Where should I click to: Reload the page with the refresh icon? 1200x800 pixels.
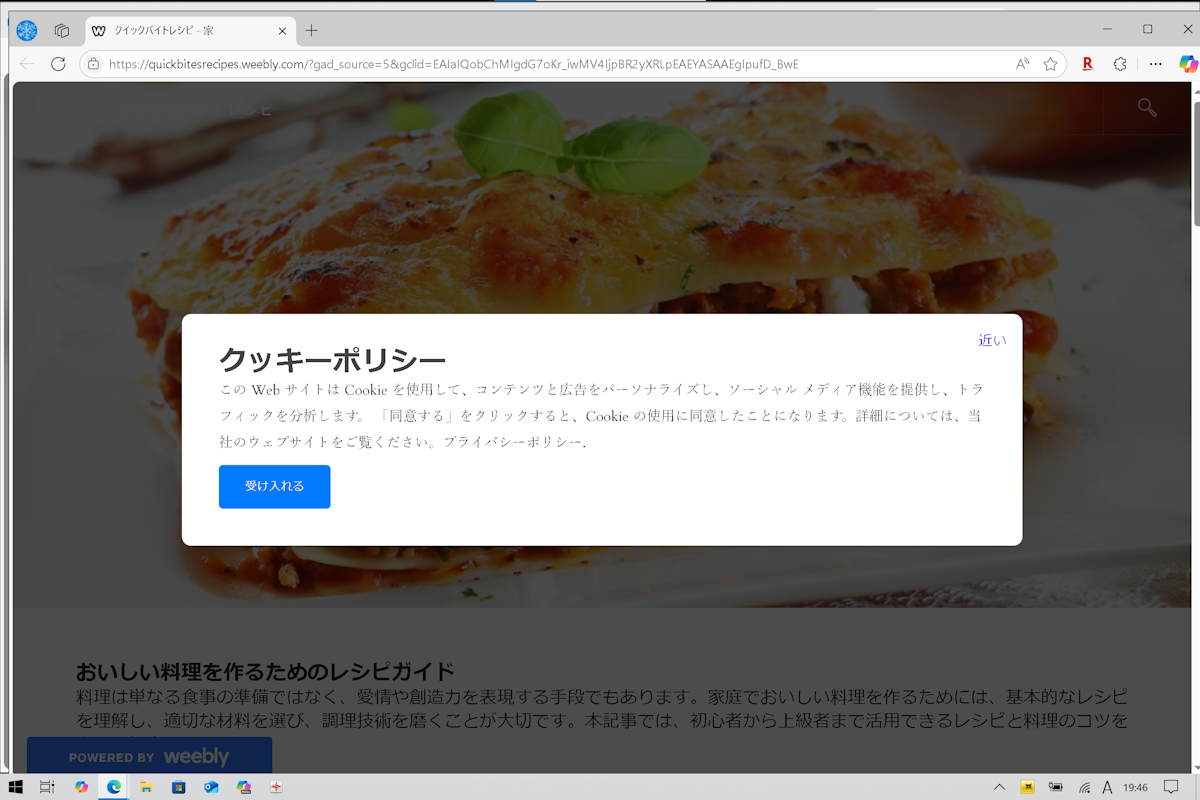pos(58,64)
